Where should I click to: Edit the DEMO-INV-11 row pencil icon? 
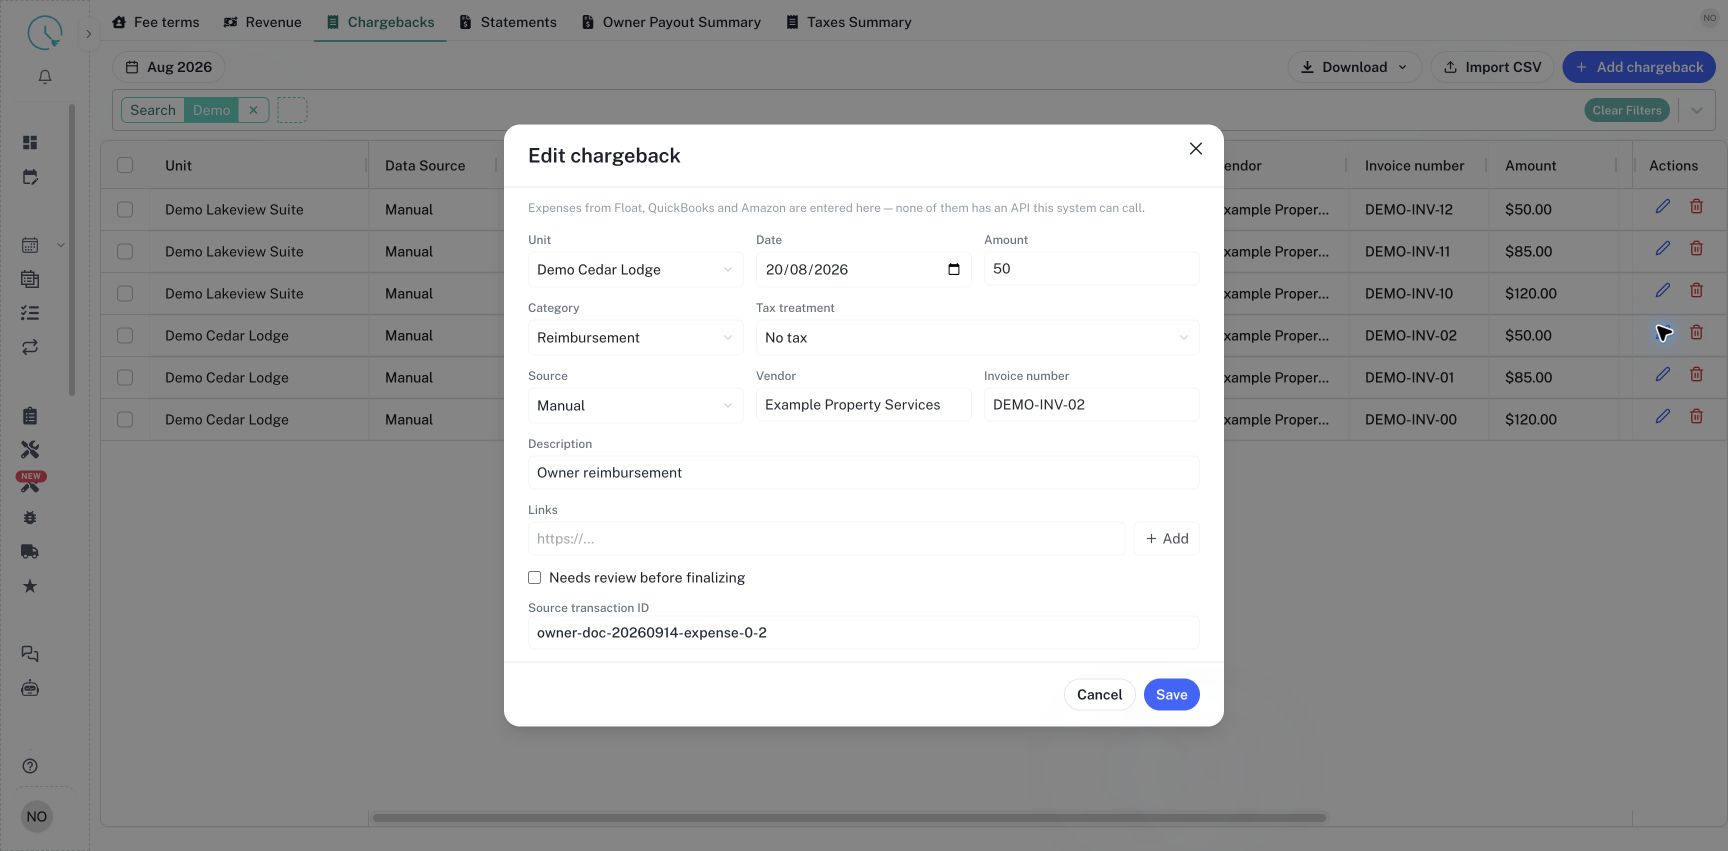coord(1663,248)
